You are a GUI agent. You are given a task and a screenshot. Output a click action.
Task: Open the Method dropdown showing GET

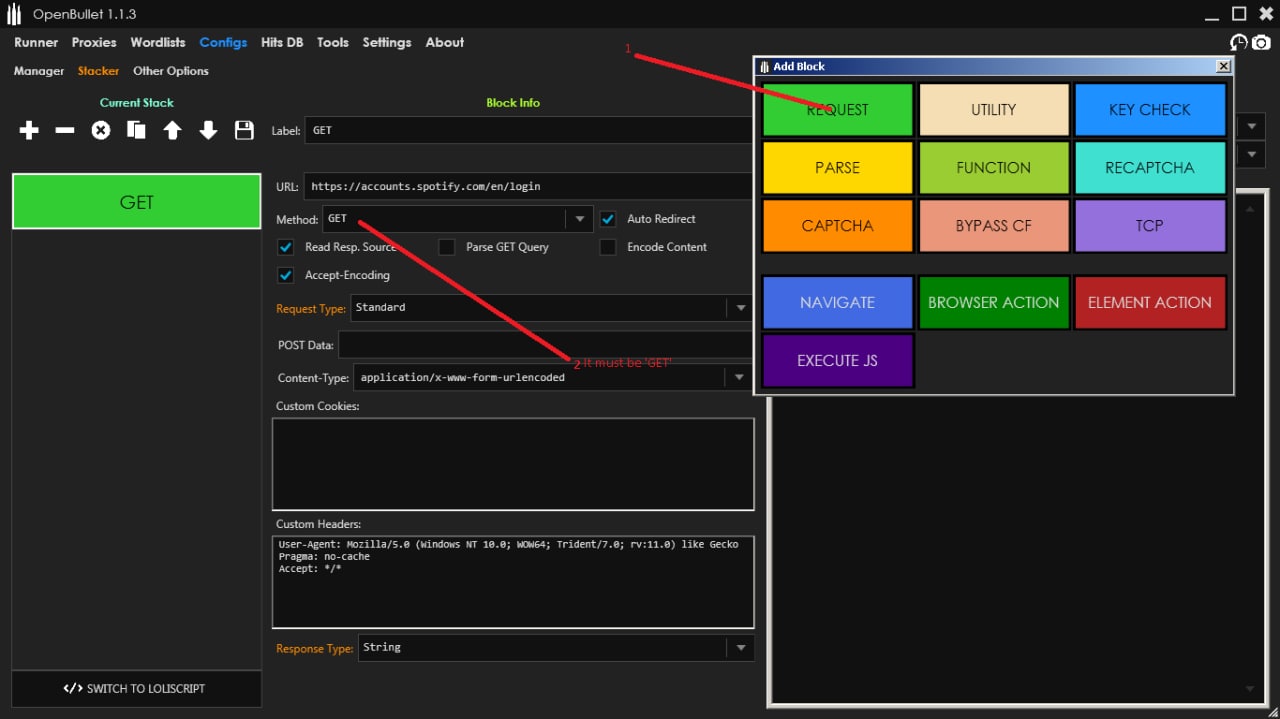pos(458,219)
